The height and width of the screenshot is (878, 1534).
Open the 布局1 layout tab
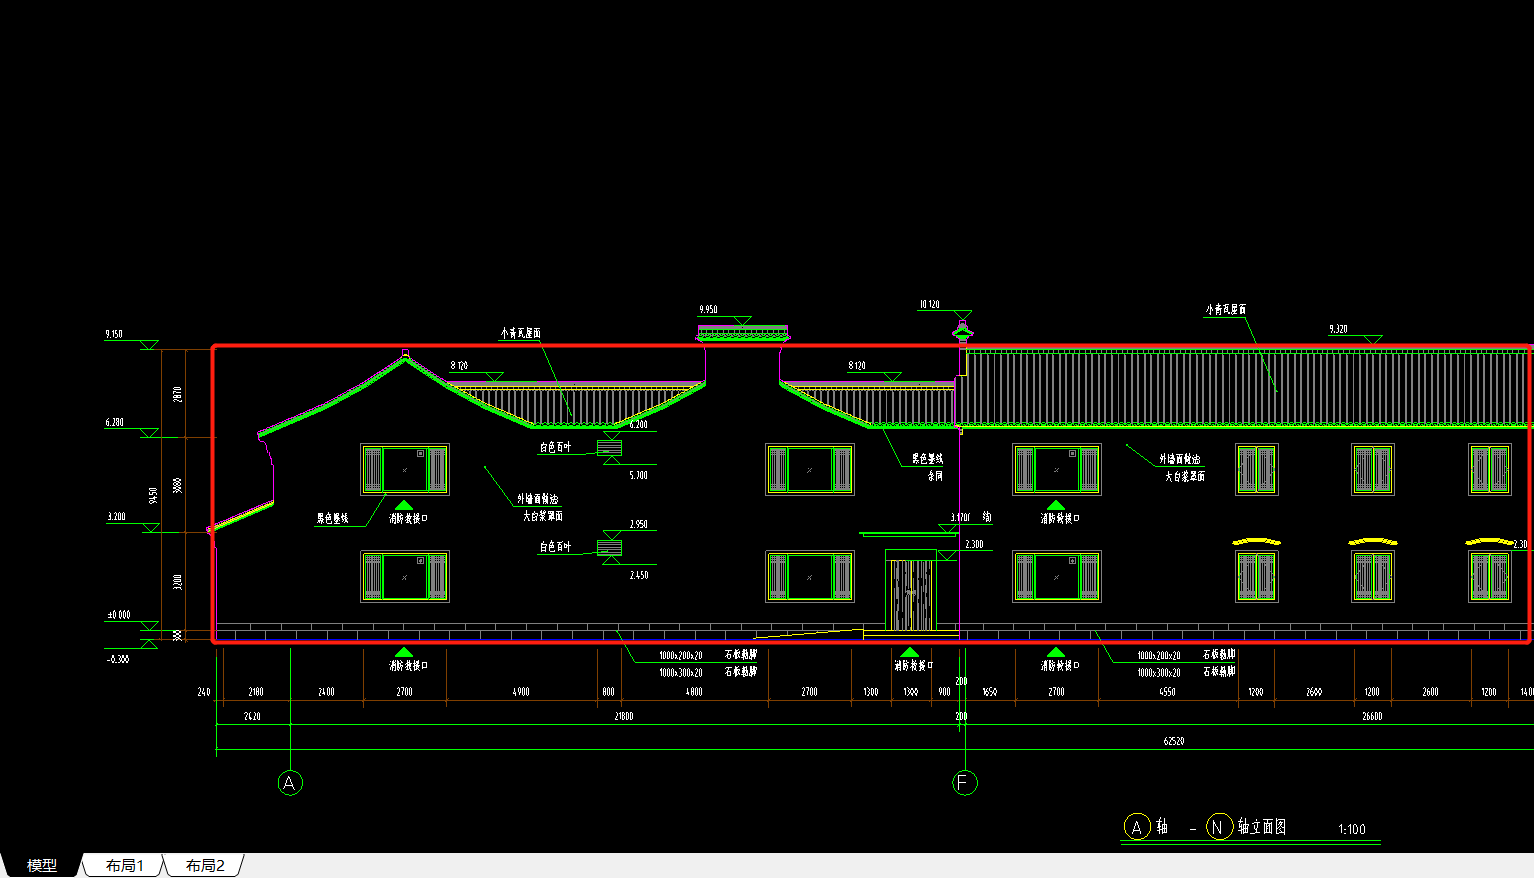click(125, 865)
